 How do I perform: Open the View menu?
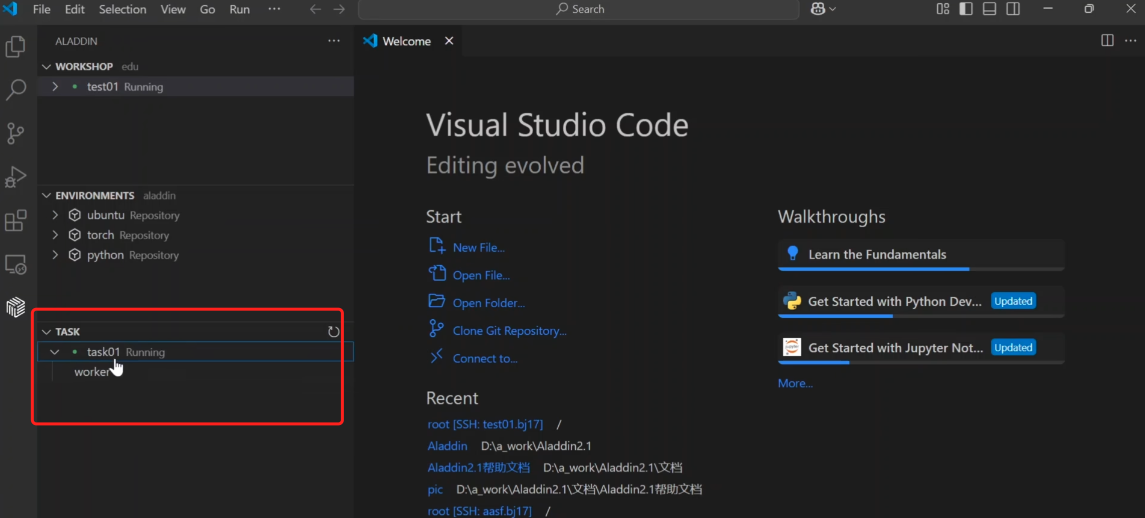pyautogui.click(x=173, y=9)
